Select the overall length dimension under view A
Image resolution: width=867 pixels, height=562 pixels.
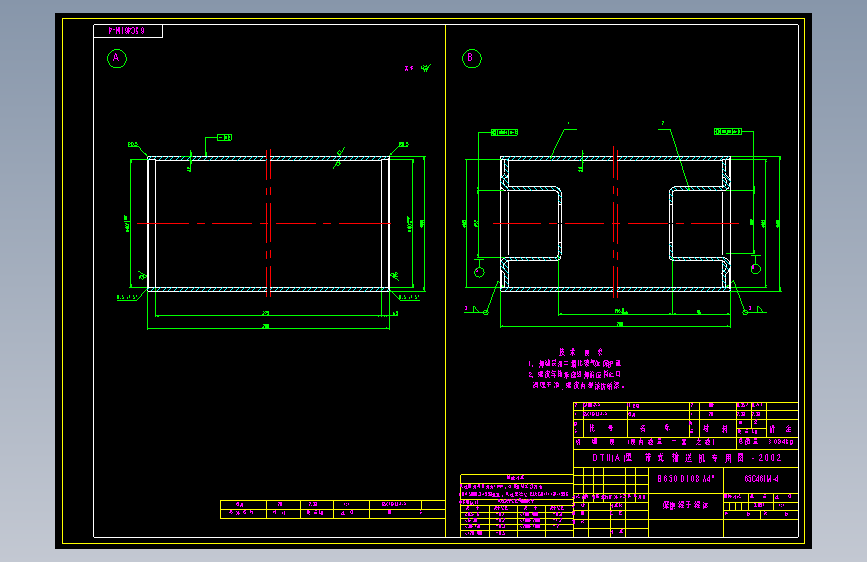tap(268, 327)
